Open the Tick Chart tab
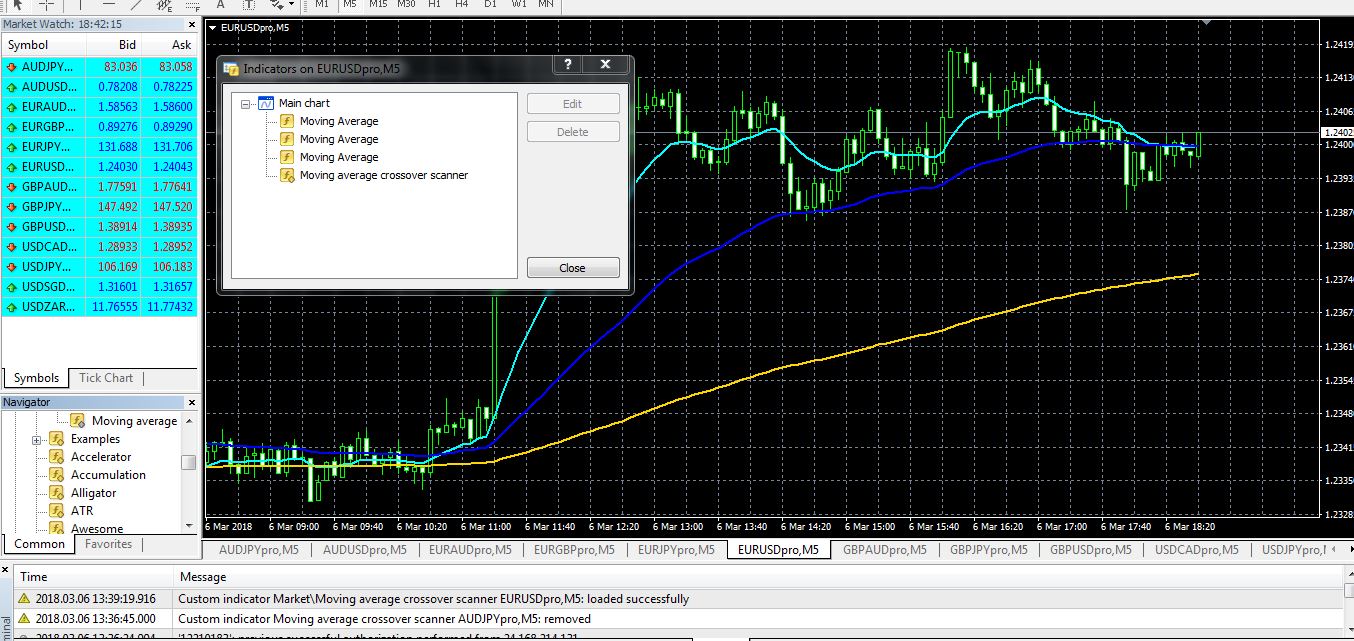The width and height of the screenshot is (1354, 641). (x=105, y=378)
